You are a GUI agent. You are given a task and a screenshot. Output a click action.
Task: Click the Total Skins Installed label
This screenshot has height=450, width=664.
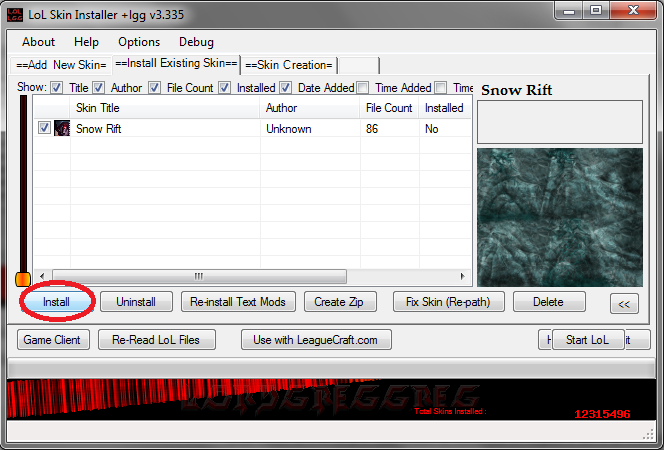[x=450, y=411]
